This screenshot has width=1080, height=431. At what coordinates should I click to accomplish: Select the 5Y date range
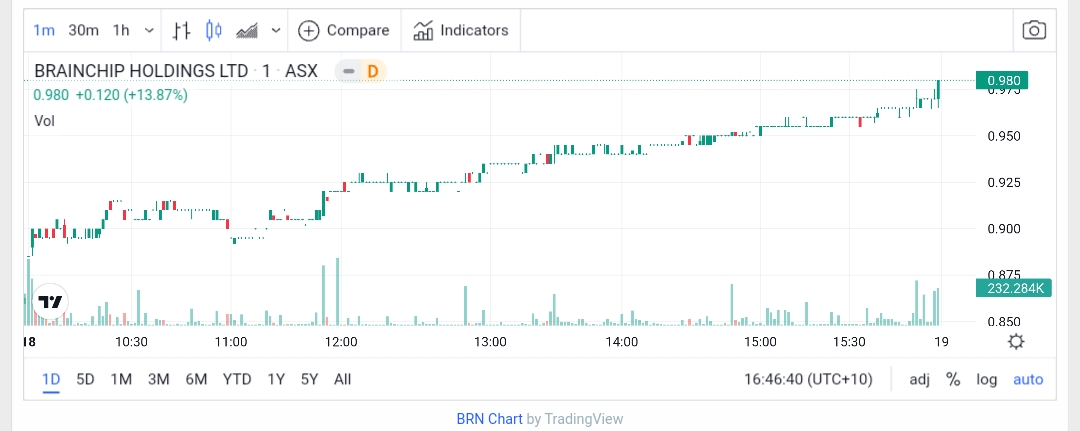click(x=309, y=379)
